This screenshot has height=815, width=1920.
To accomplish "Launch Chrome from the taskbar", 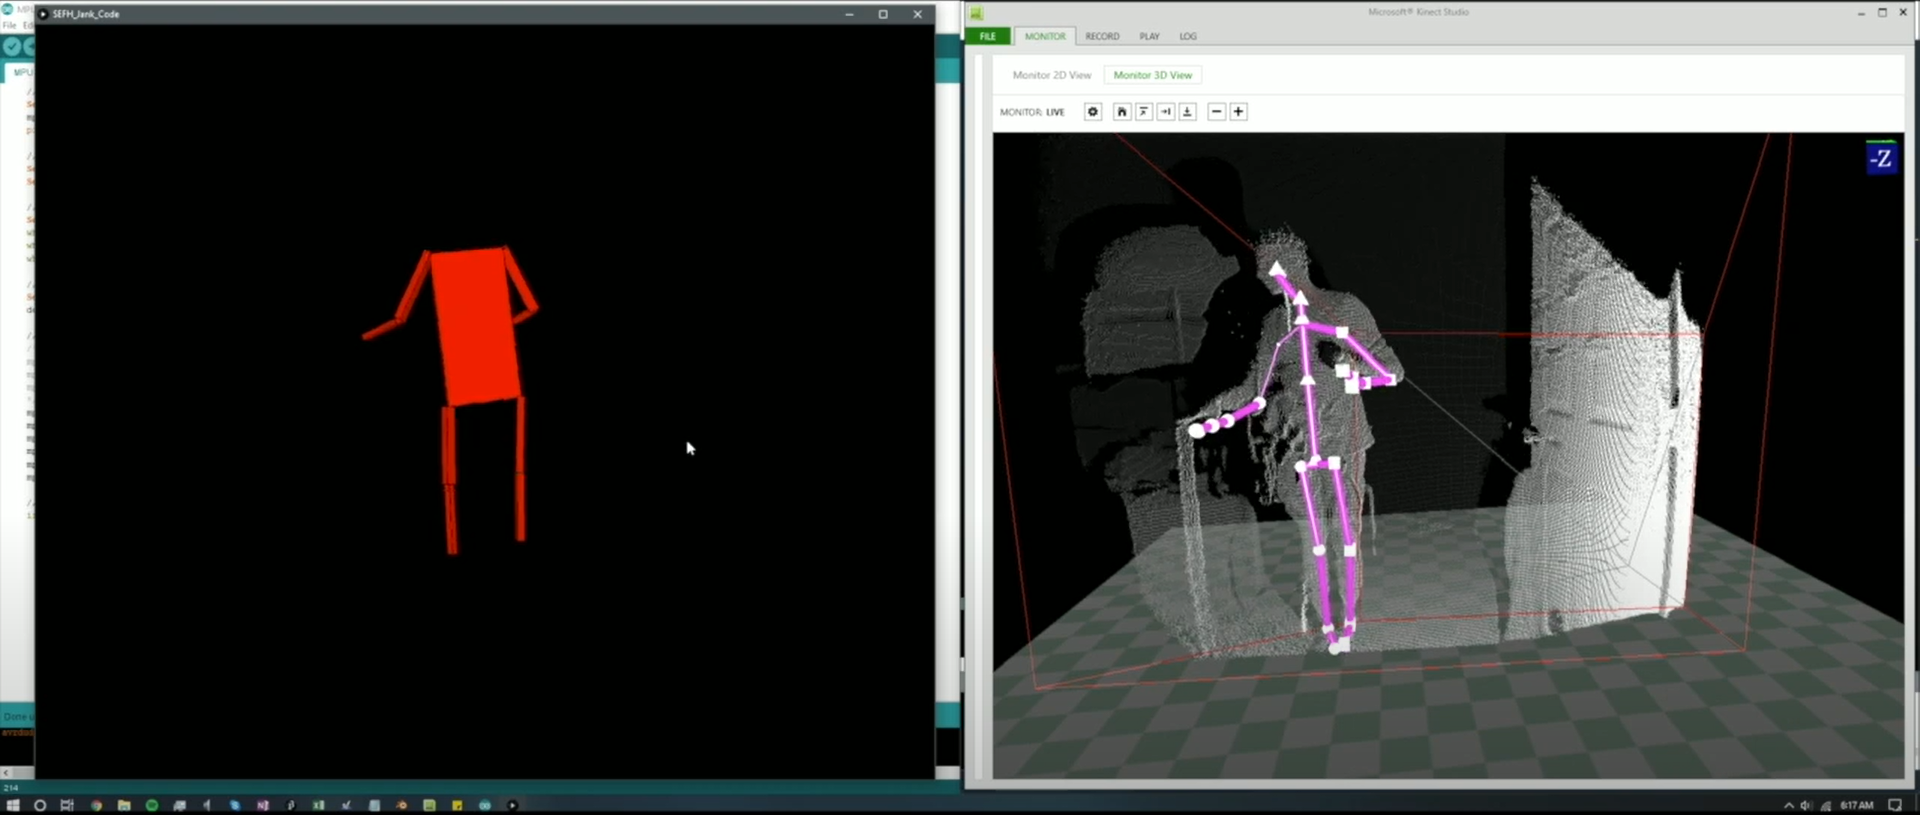I will coord(96,805).
